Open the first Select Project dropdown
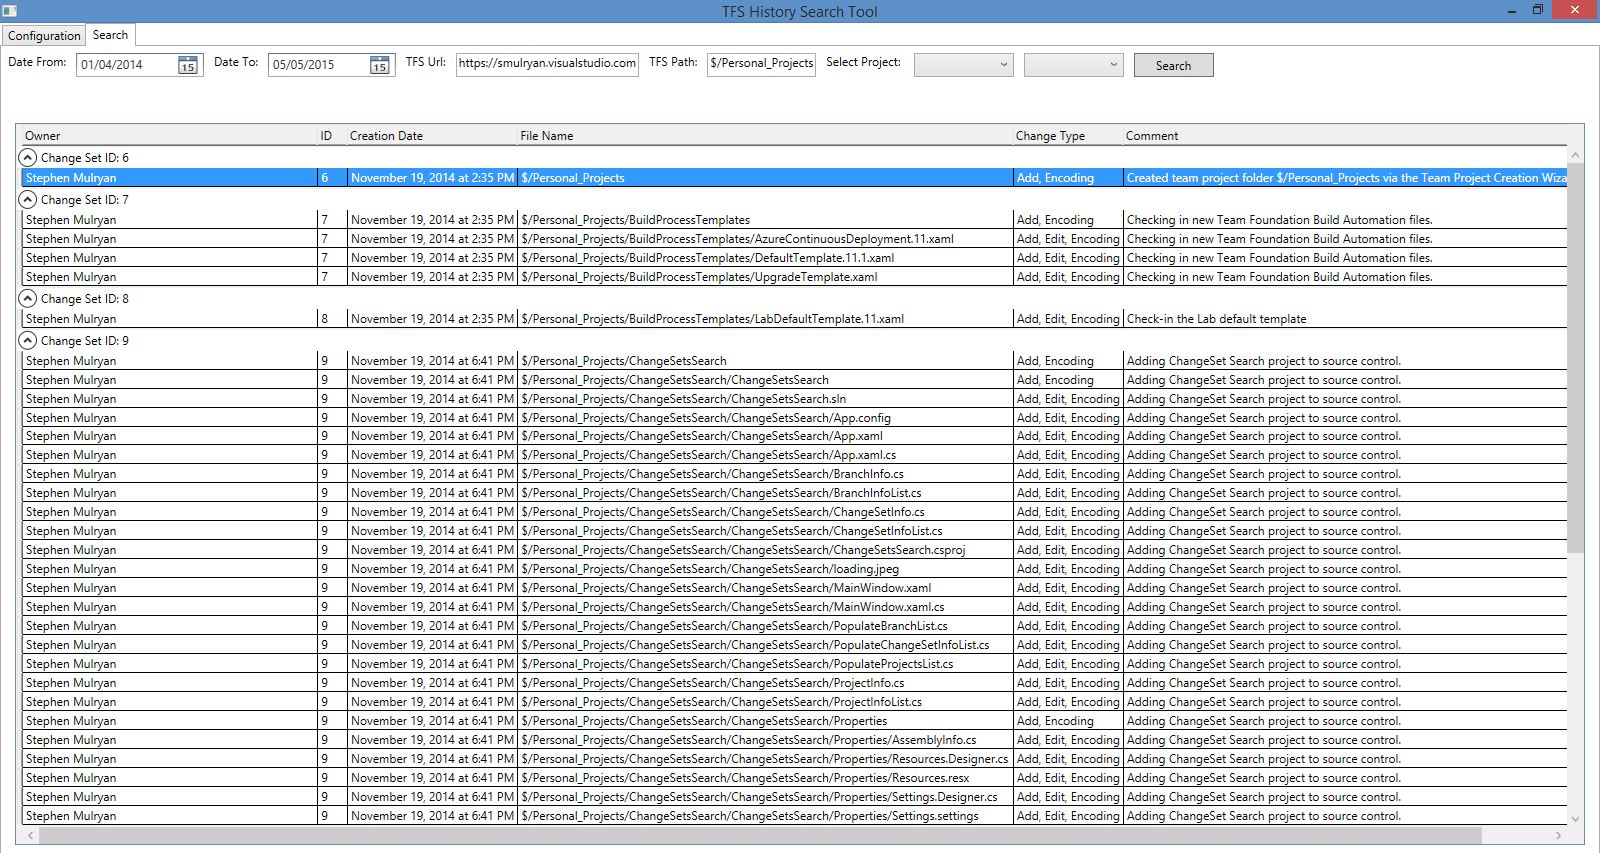Viewport: 1600px width, 853px height. 963,65
